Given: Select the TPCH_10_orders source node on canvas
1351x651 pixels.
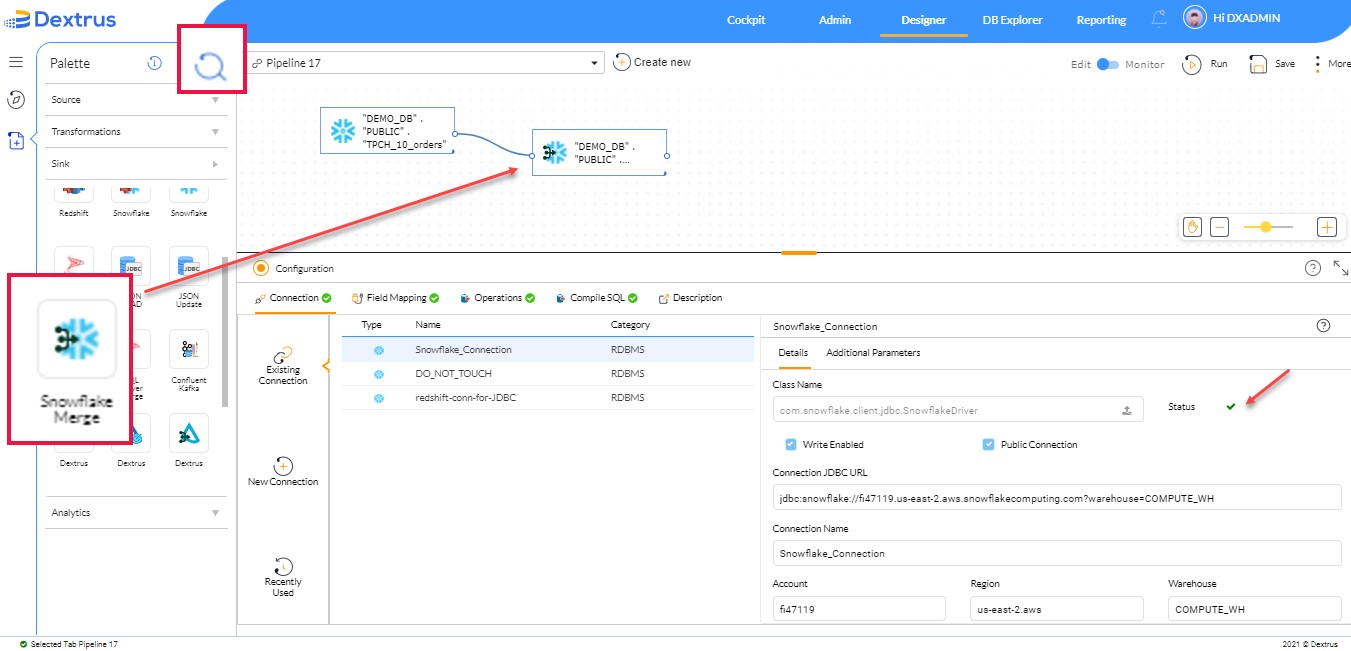Looking at the screenshot, I should [x=387, y=131].
